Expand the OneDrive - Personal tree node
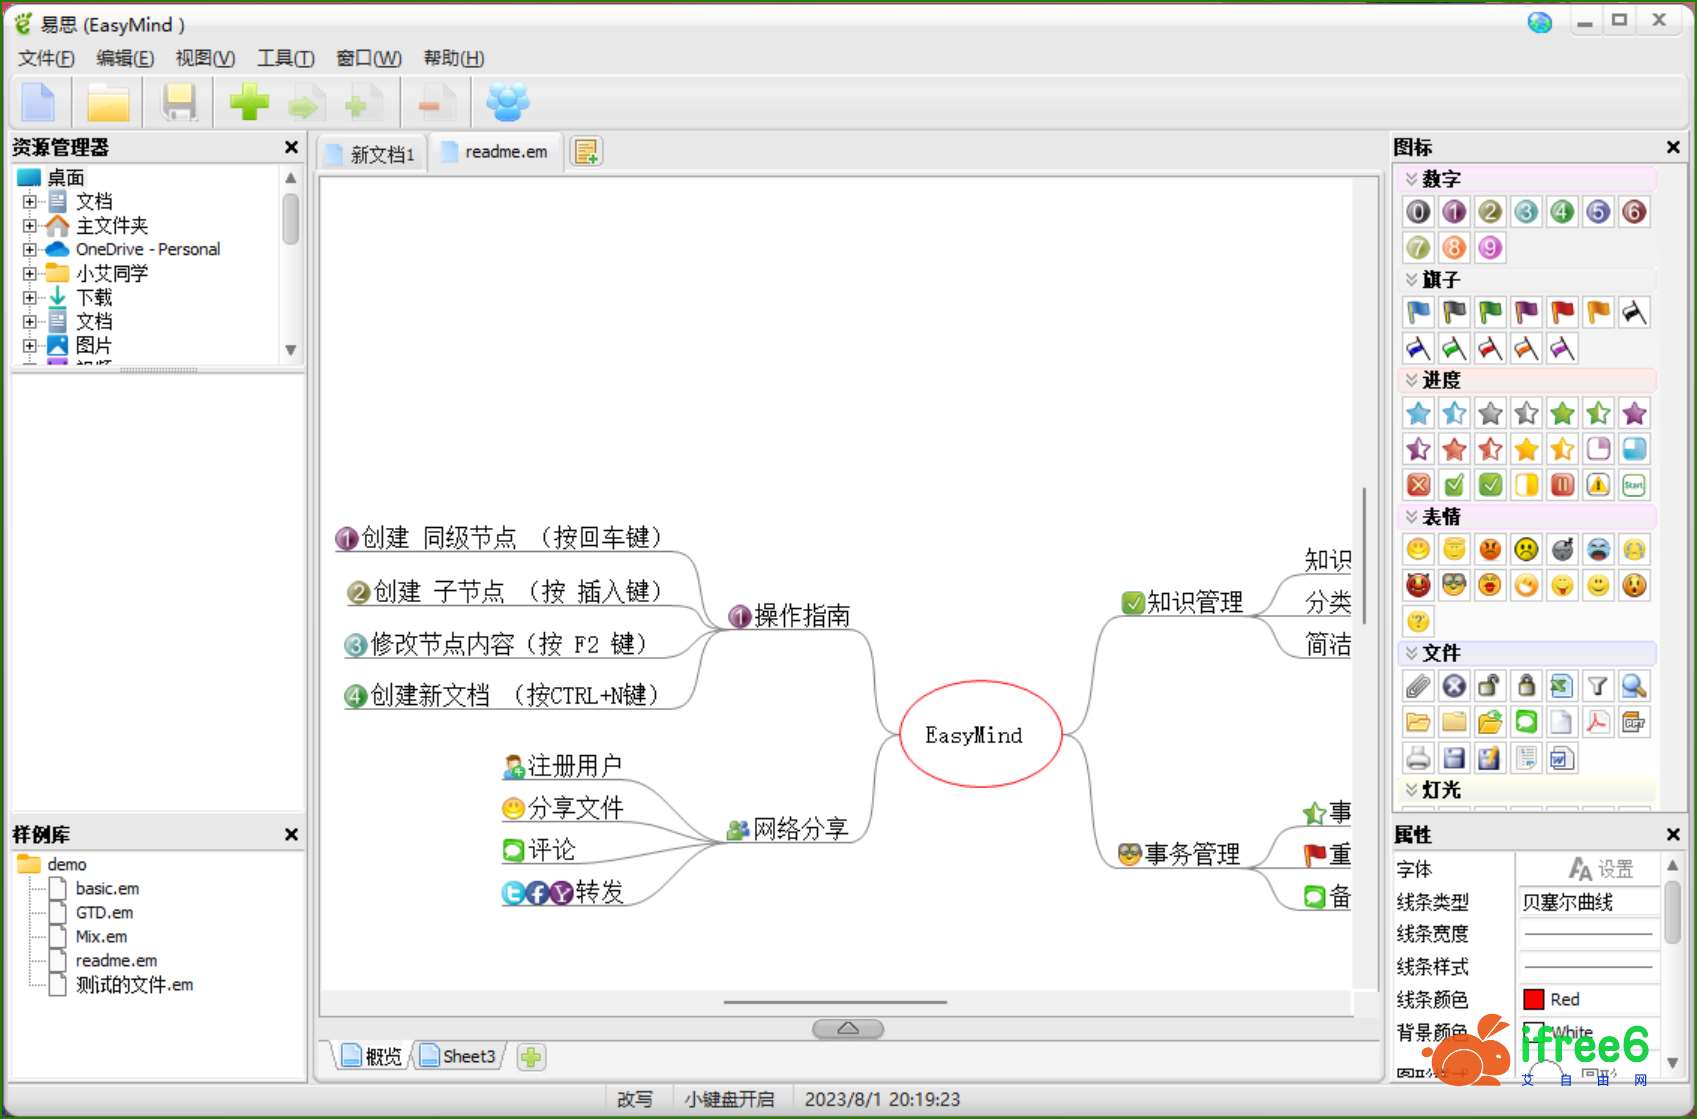The width and height of the screenshot is (1697, 1119). pyautogui.click(x=29, y=250)
